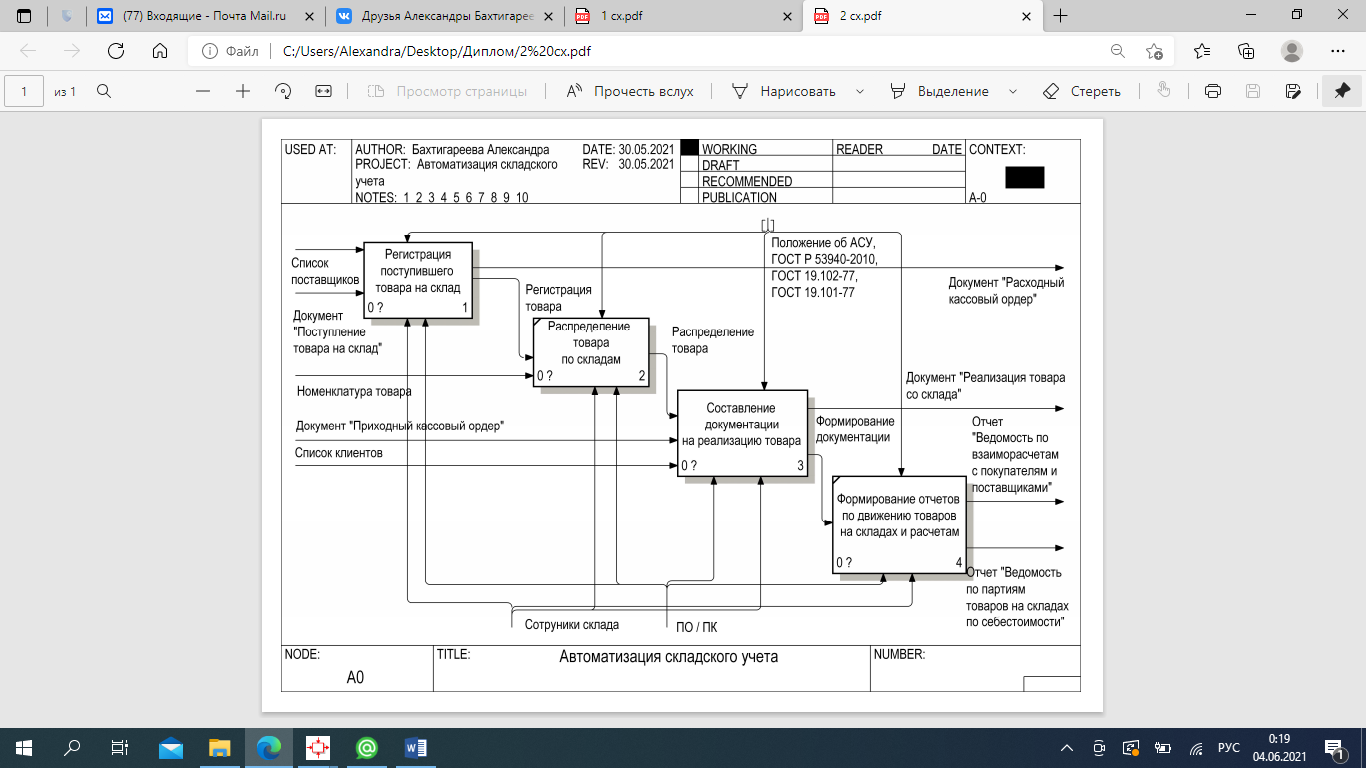The width and height of the screenshot is (1366, 768).
Task: Open the Wi-Fi network panel
Action: 1195,748
